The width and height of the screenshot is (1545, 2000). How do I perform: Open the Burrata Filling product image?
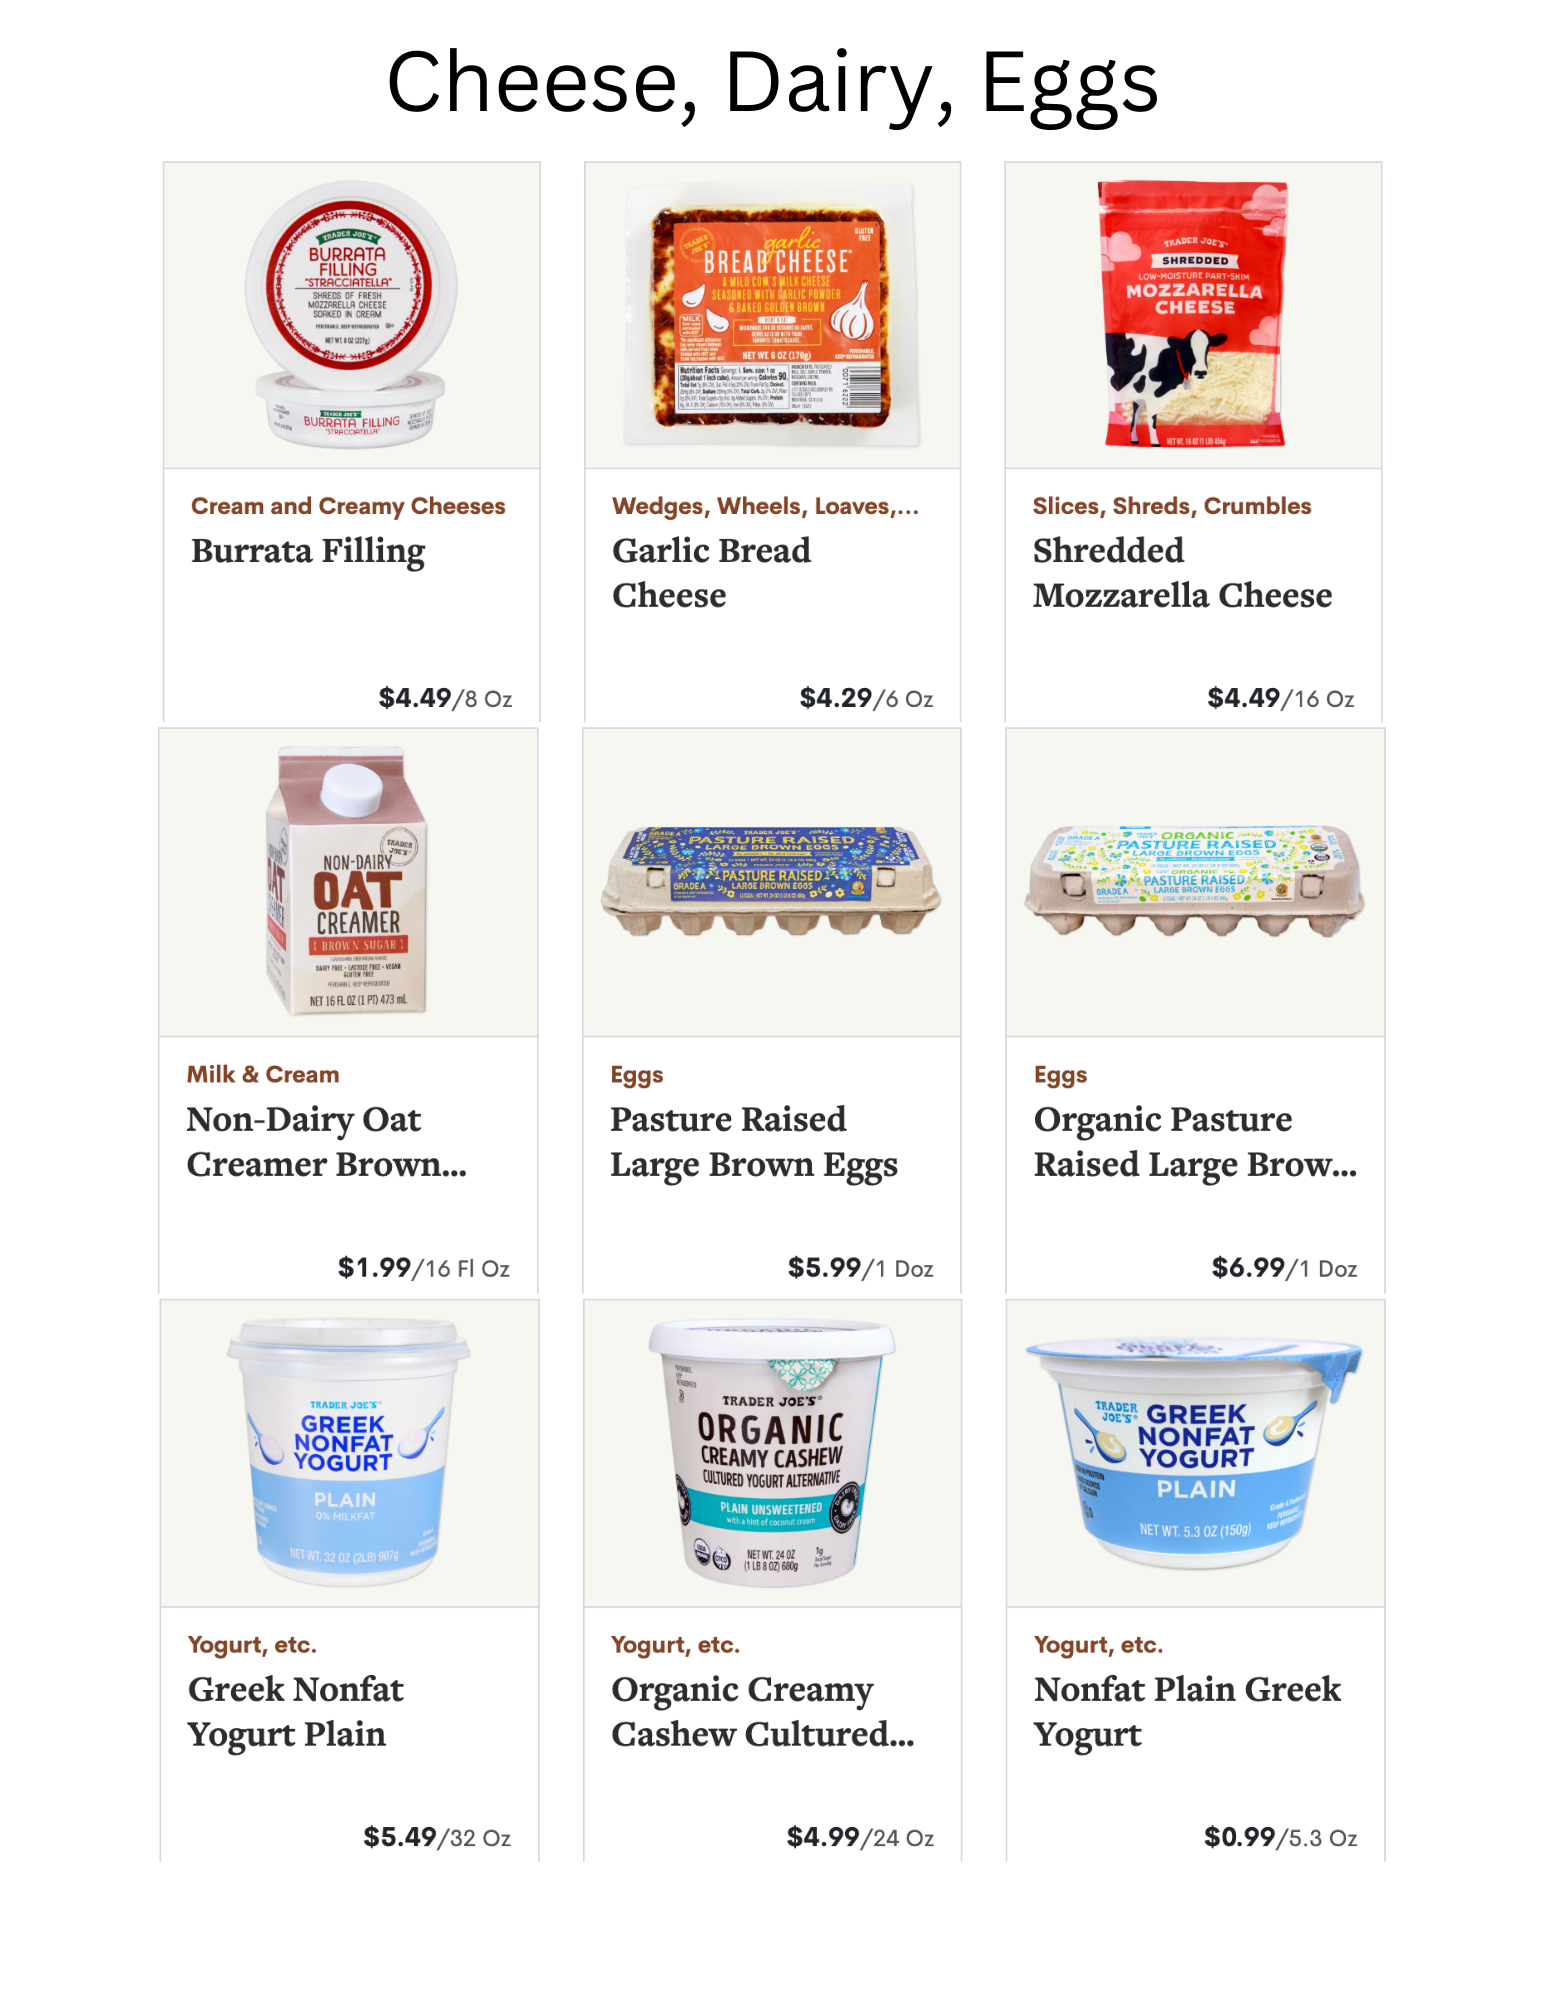(352, 315)
